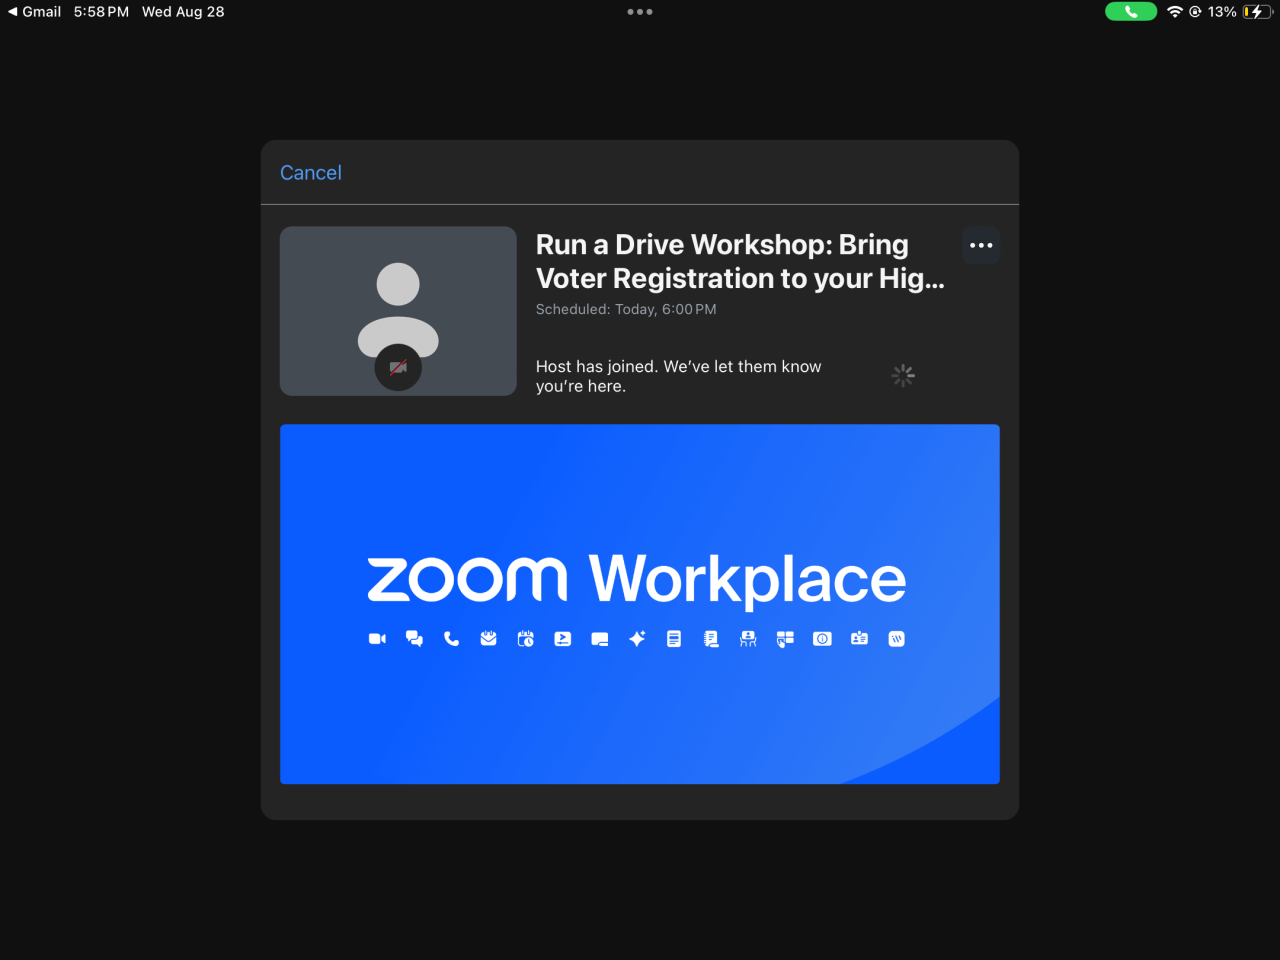The width and height of the screenshot is (1280, 960).
Task: Open the more options ellipsis button
Action: click(981, 245)
